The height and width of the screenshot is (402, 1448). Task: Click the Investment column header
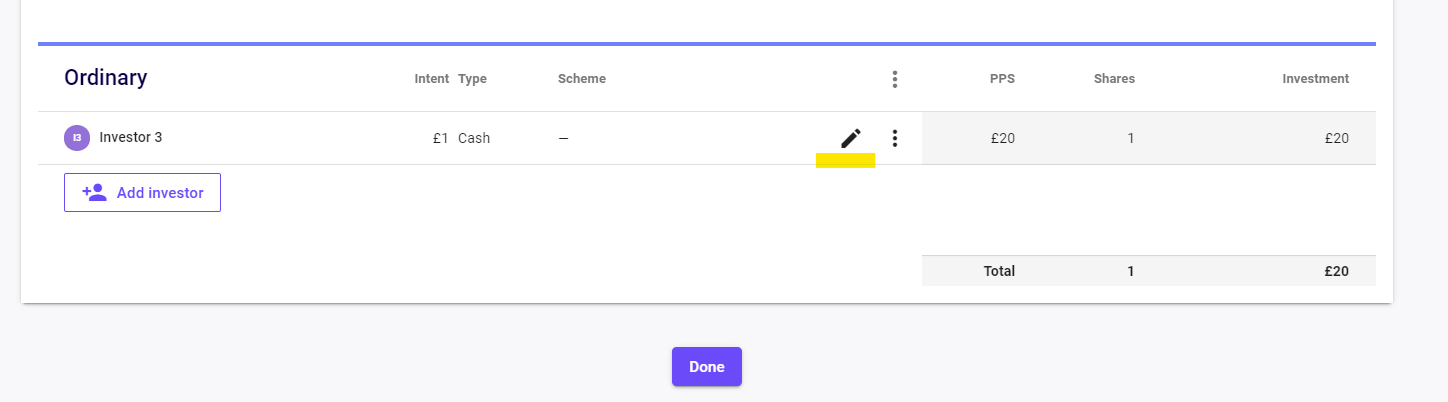1315,79
